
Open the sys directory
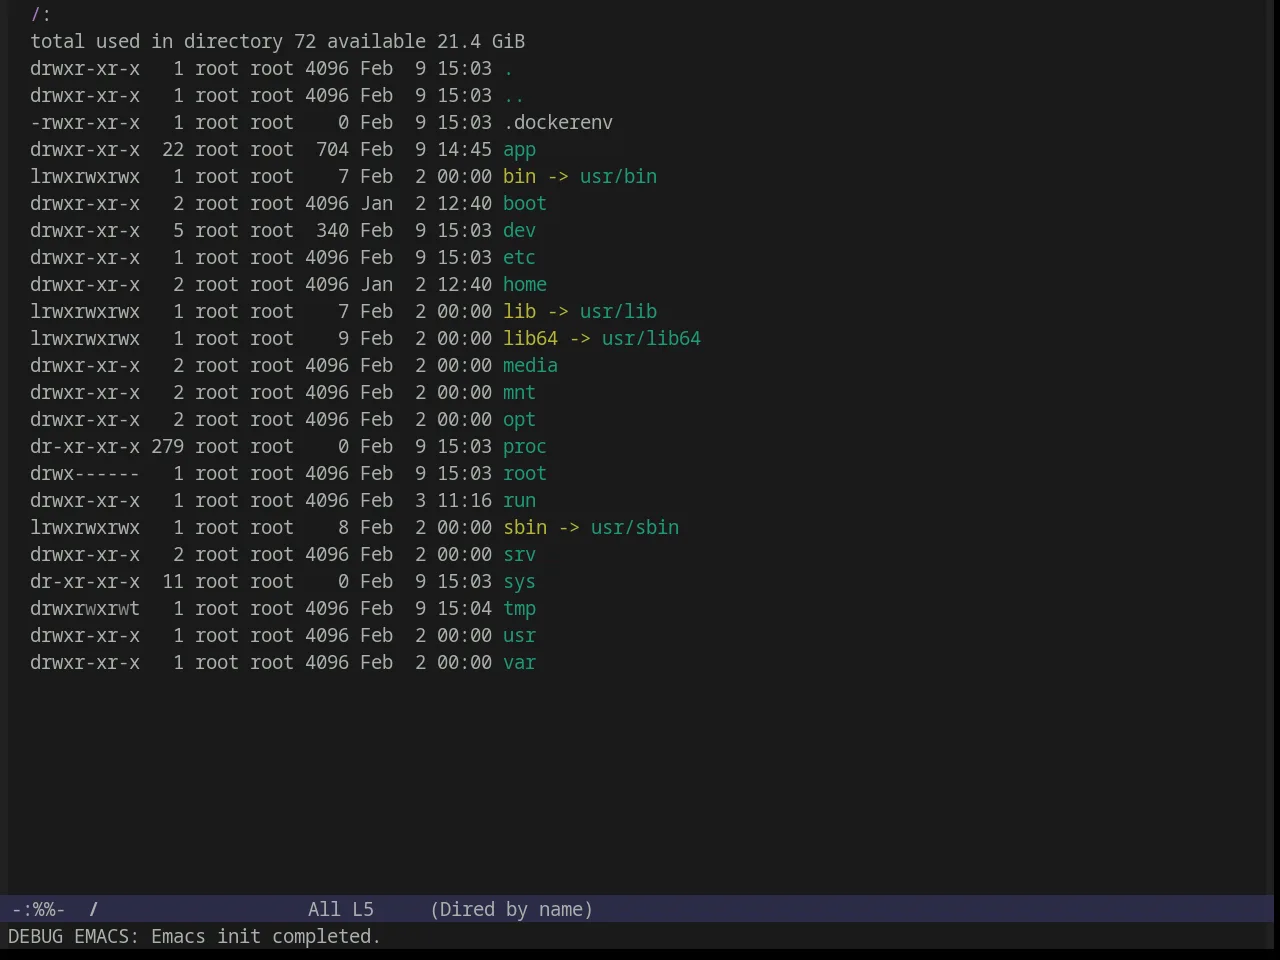click(519, 581)
